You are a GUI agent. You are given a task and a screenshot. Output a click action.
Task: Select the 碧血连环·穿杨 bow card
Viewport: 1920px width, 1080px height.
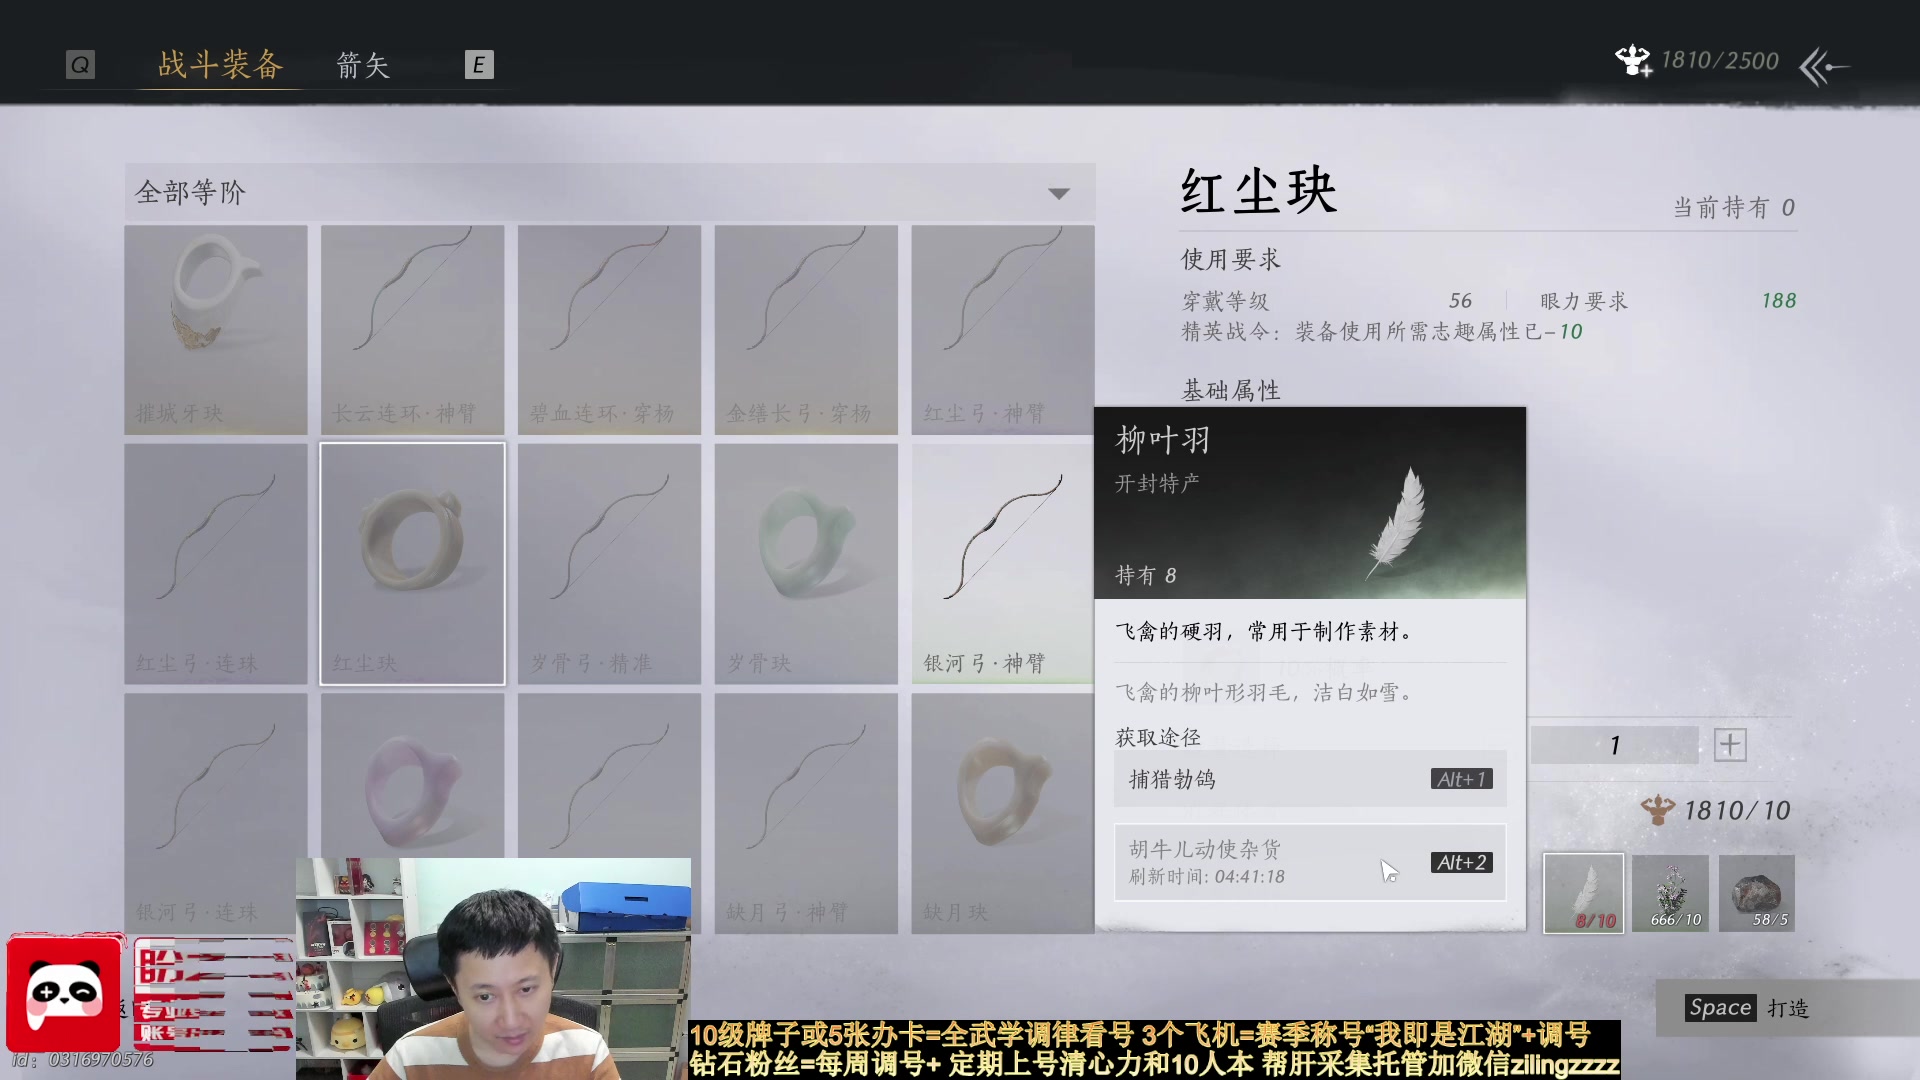pyautogui.click(x=610, y=330)
